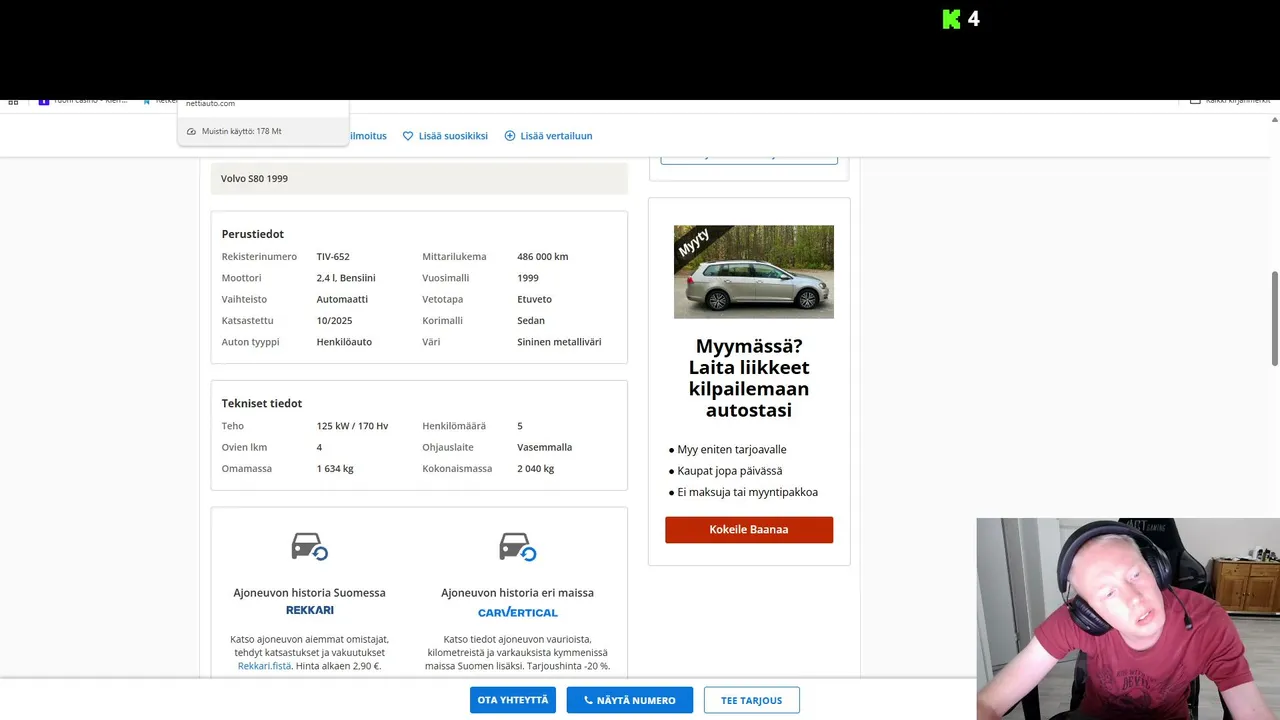Viewport: 1280px width, 720px height.
Task: Click the Henkilömäärä value 5
Action: 520,426
